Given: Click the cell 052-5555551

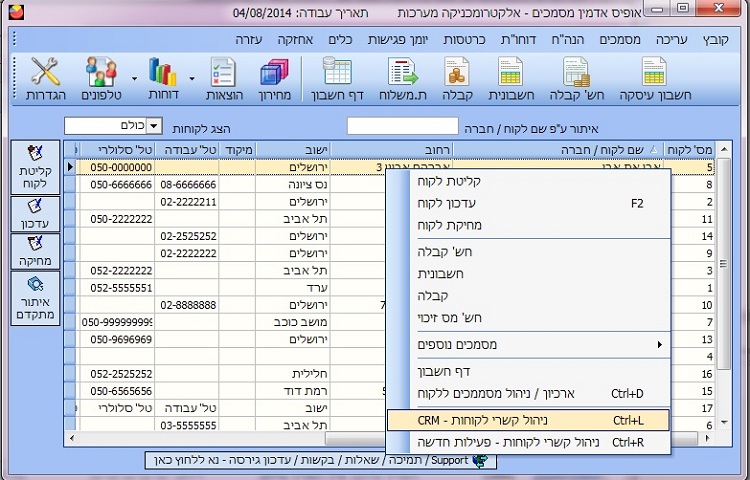Looking at the screenshot, I should (117, 288).
